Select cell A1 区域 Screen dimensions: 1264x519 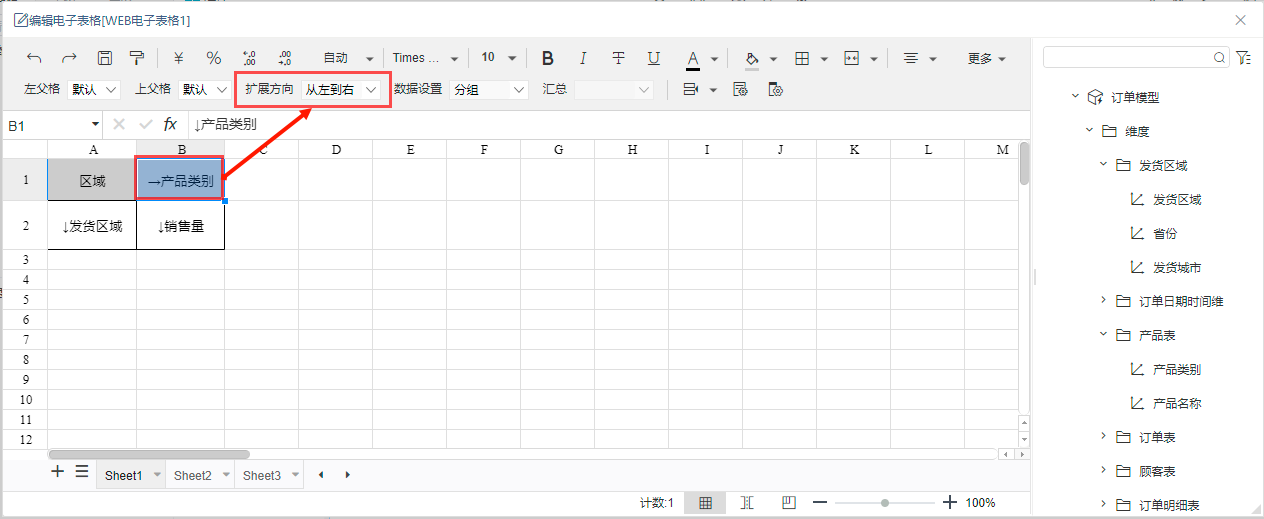(x=92, y=181)
